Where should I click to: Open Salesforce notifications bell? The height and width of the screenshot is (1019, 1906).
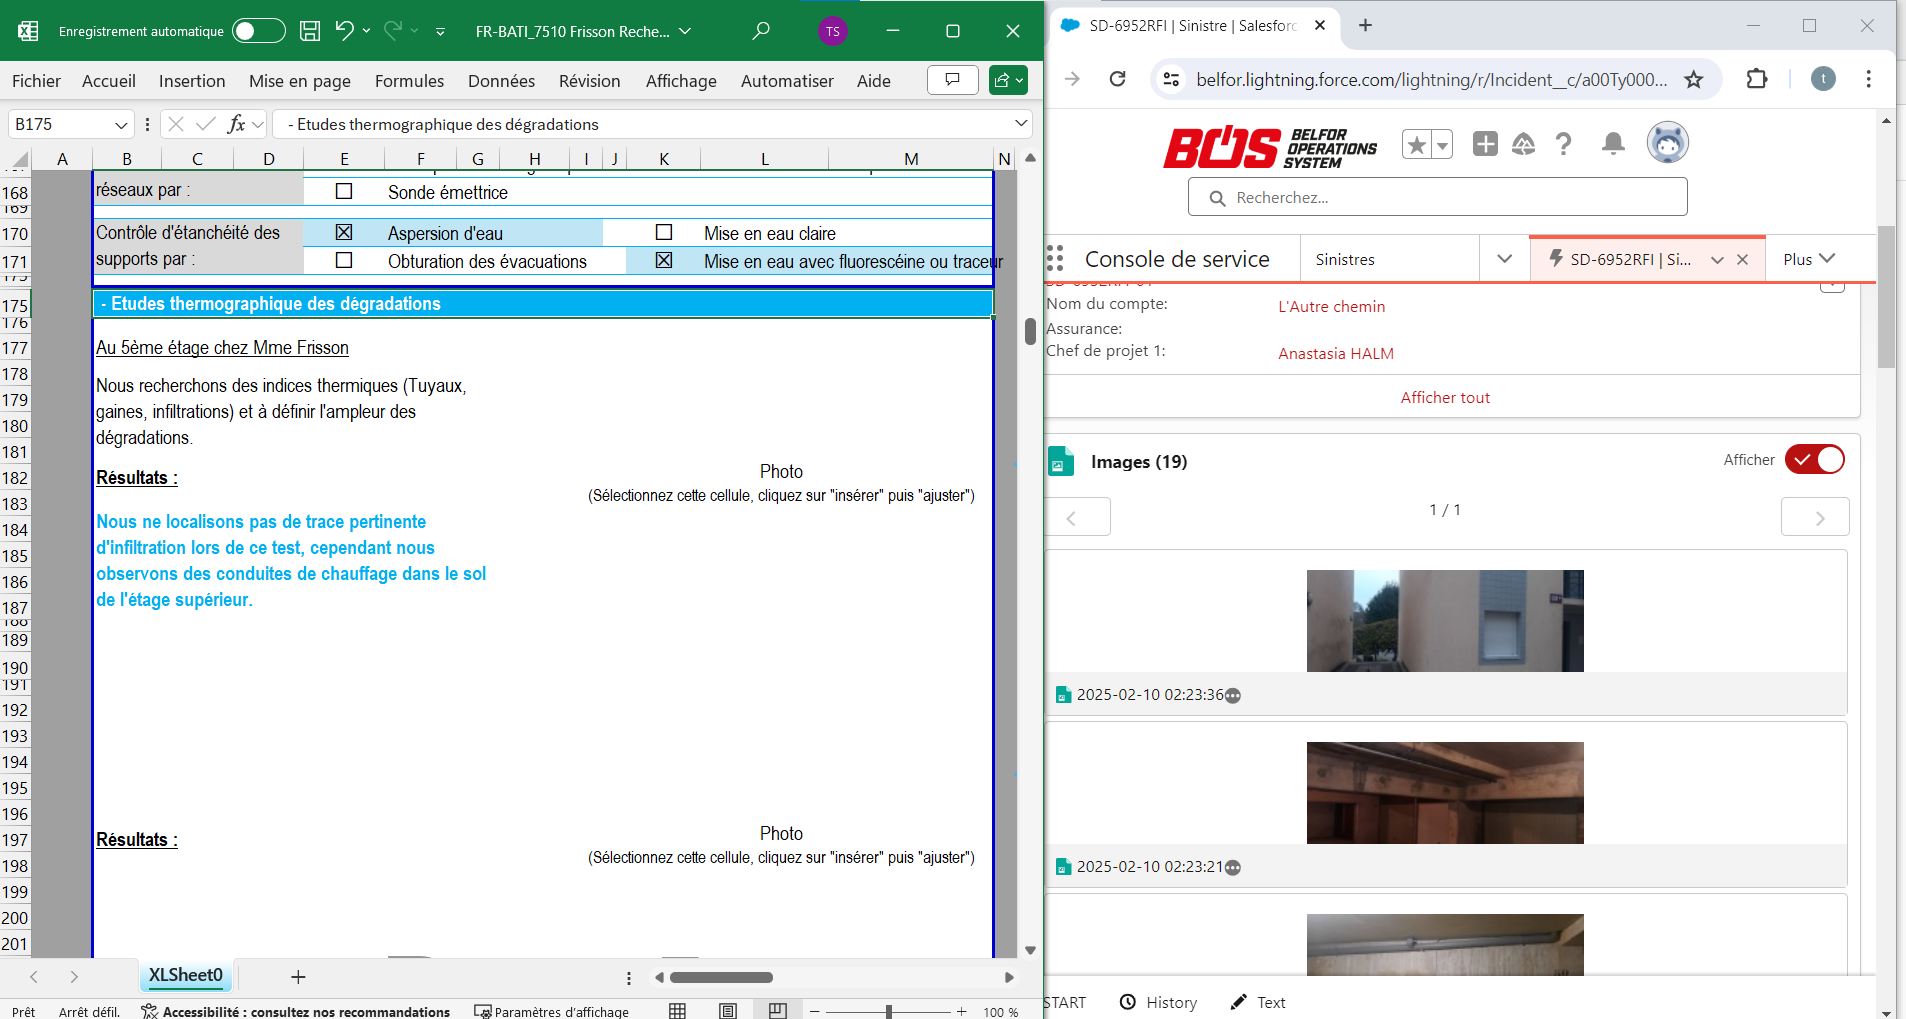(x=1613, y=144)
